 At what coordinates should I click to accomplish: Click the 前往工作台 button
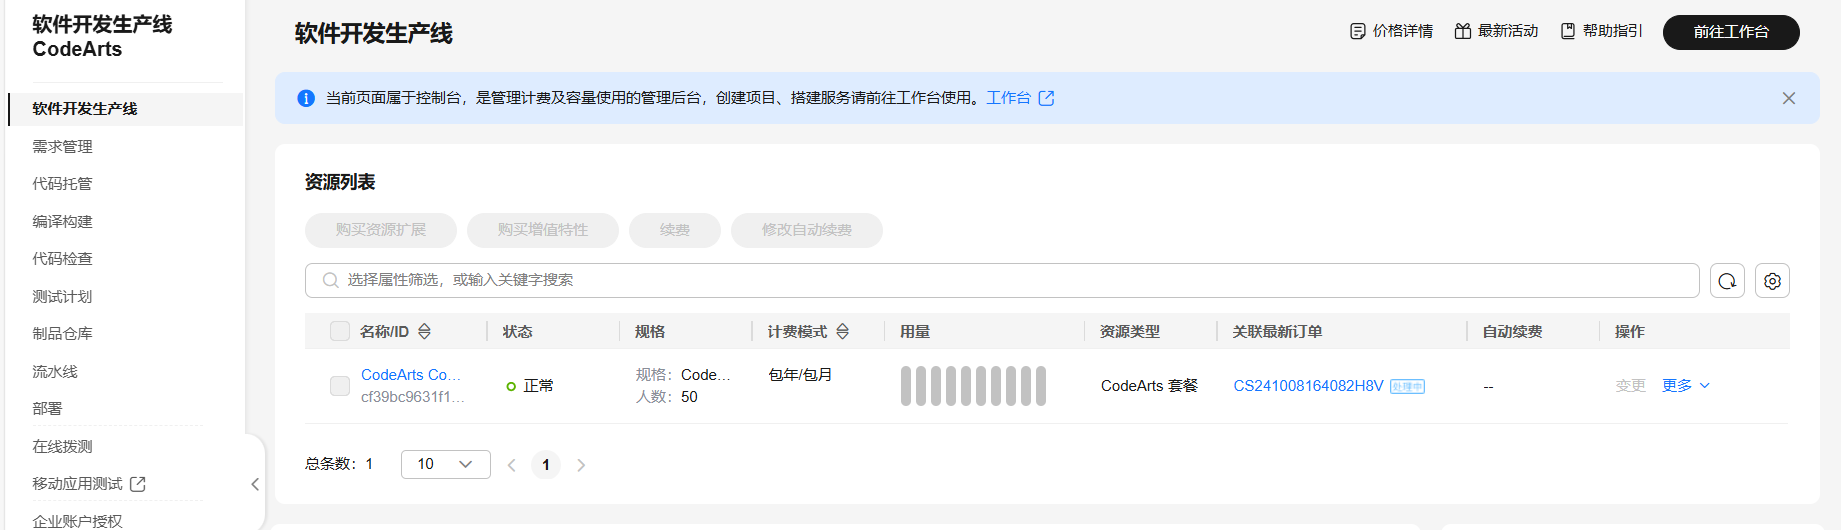coord(1731,32)
